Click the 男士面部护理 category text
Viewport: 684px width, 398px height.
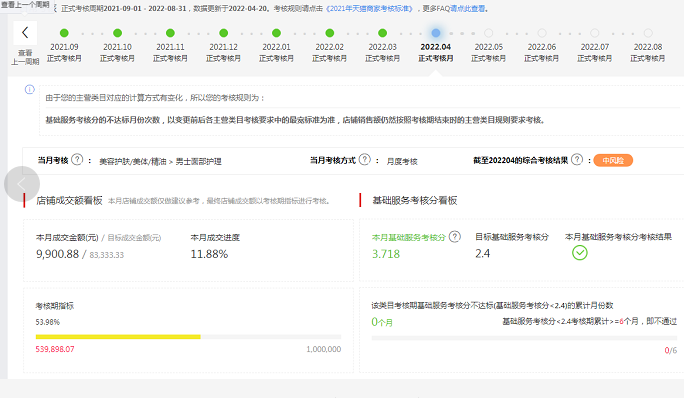point(198,161)
